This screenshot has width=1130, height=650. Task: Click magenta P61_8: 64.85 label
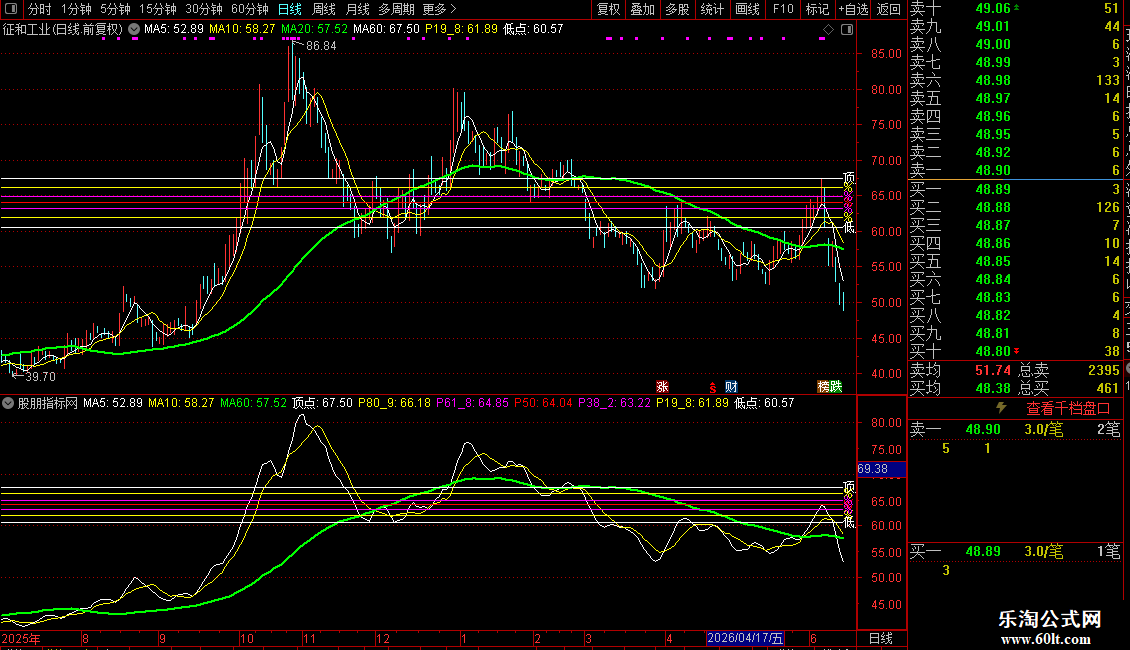[x=472, y=403]
